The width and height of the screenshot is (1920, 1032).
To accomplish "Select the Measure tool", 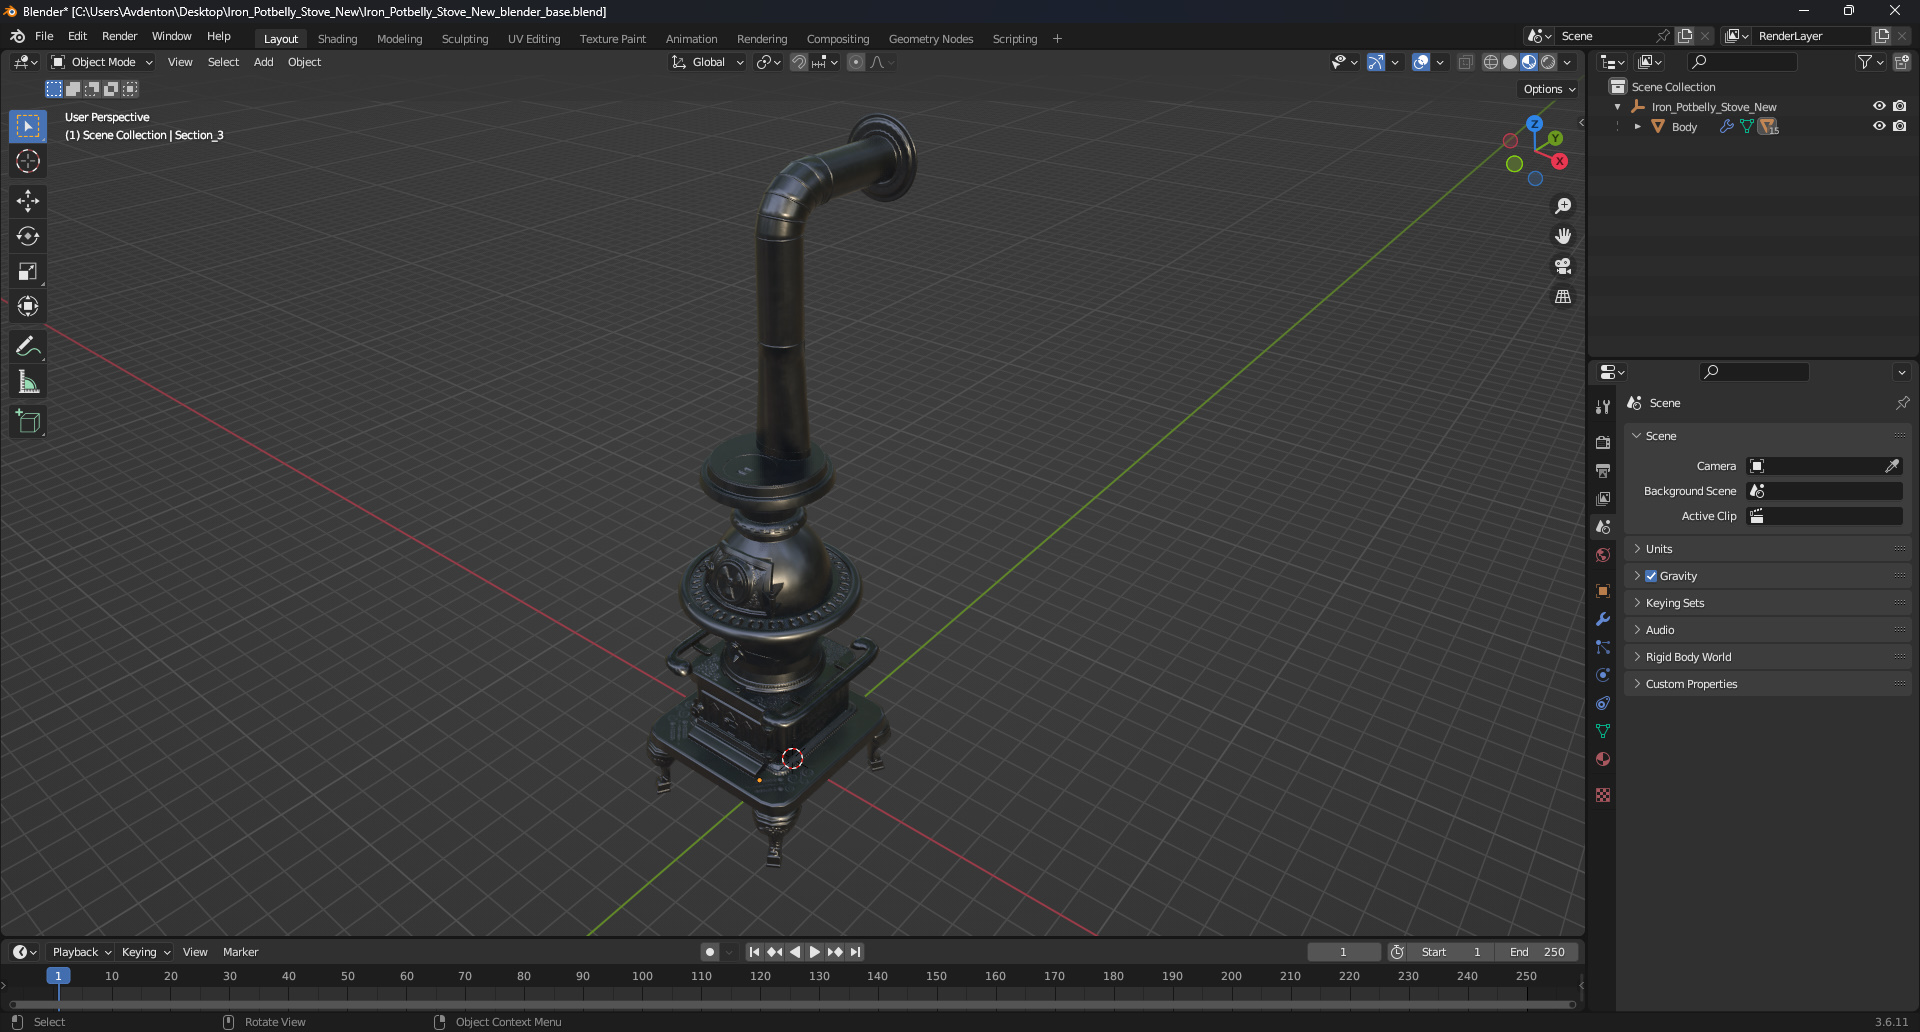I will [x=28, y=382].
